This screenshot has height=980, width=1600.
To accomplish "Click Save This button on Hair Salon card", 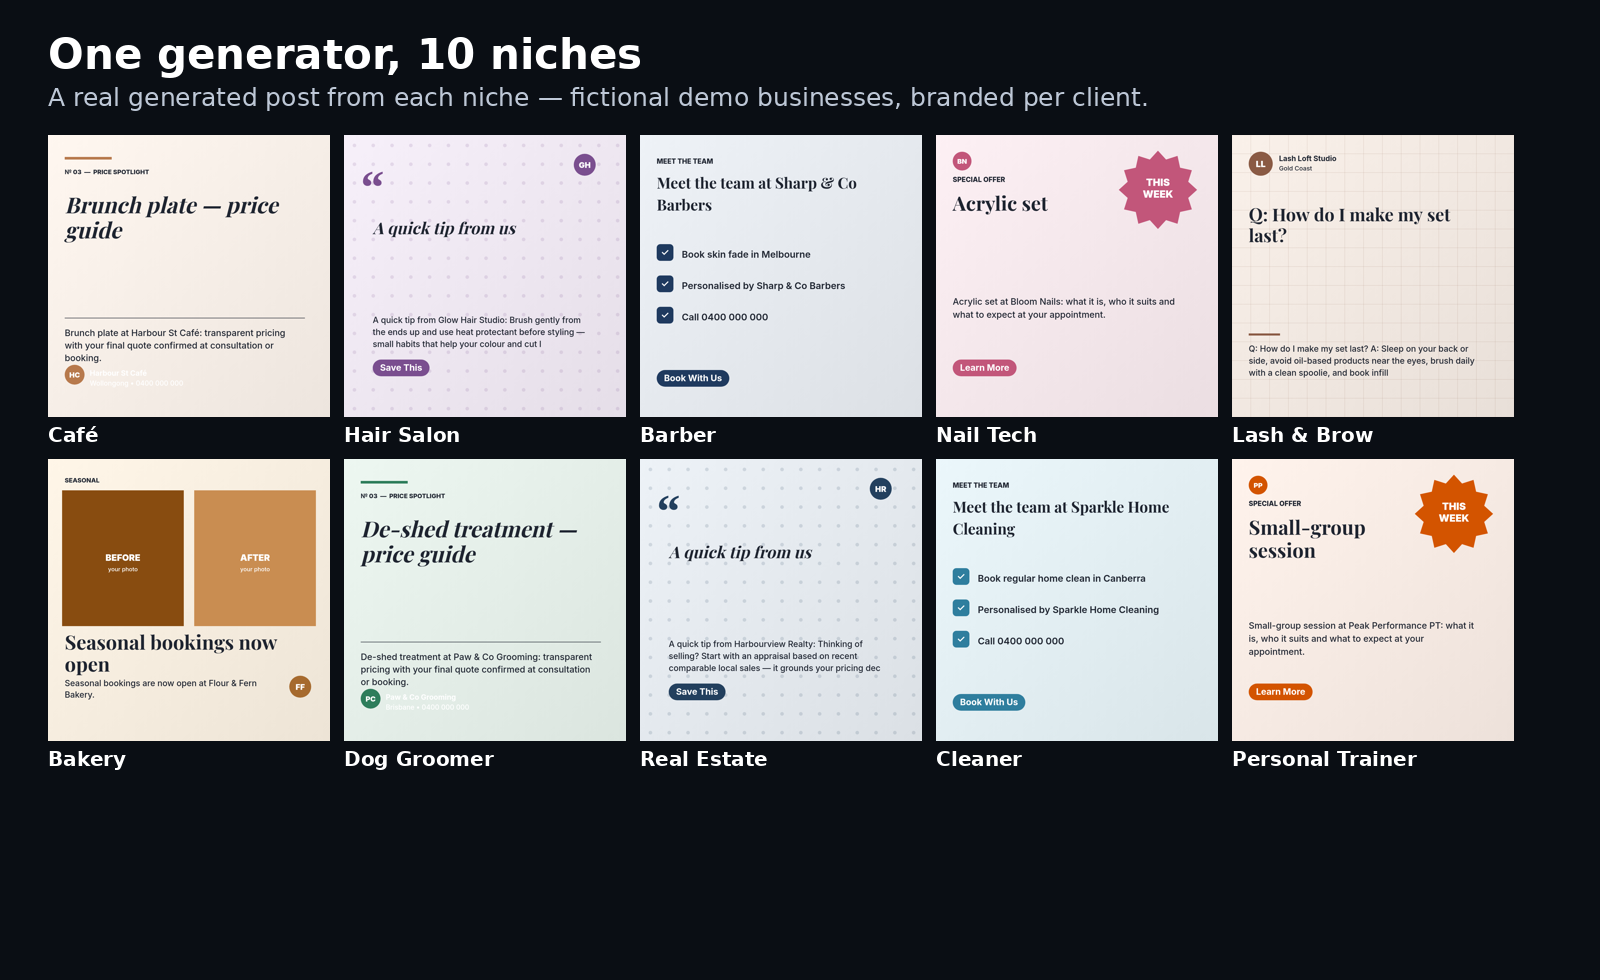I will click(x=401, y=368).
